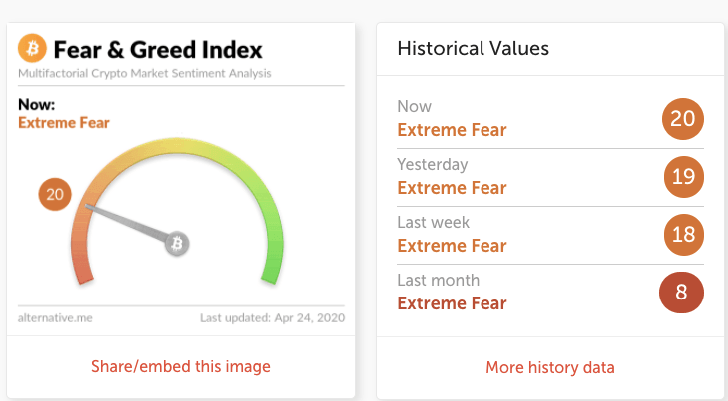Select the Yesterday Extreme Fear row label
Screen dimensions: 728x401
pyautogui.click(x=452, y=187)
